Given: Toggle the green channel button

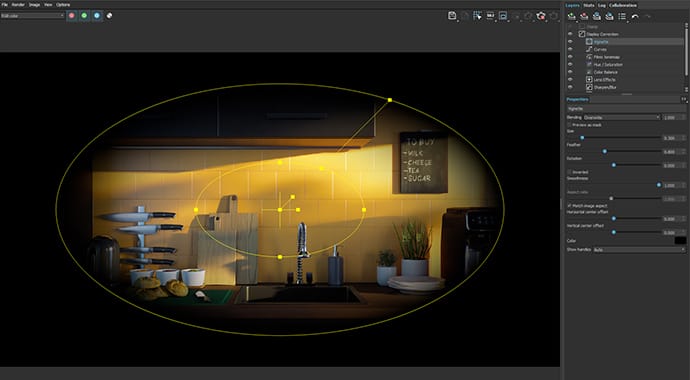Looking at the screenshot, I should coord(84,16).
